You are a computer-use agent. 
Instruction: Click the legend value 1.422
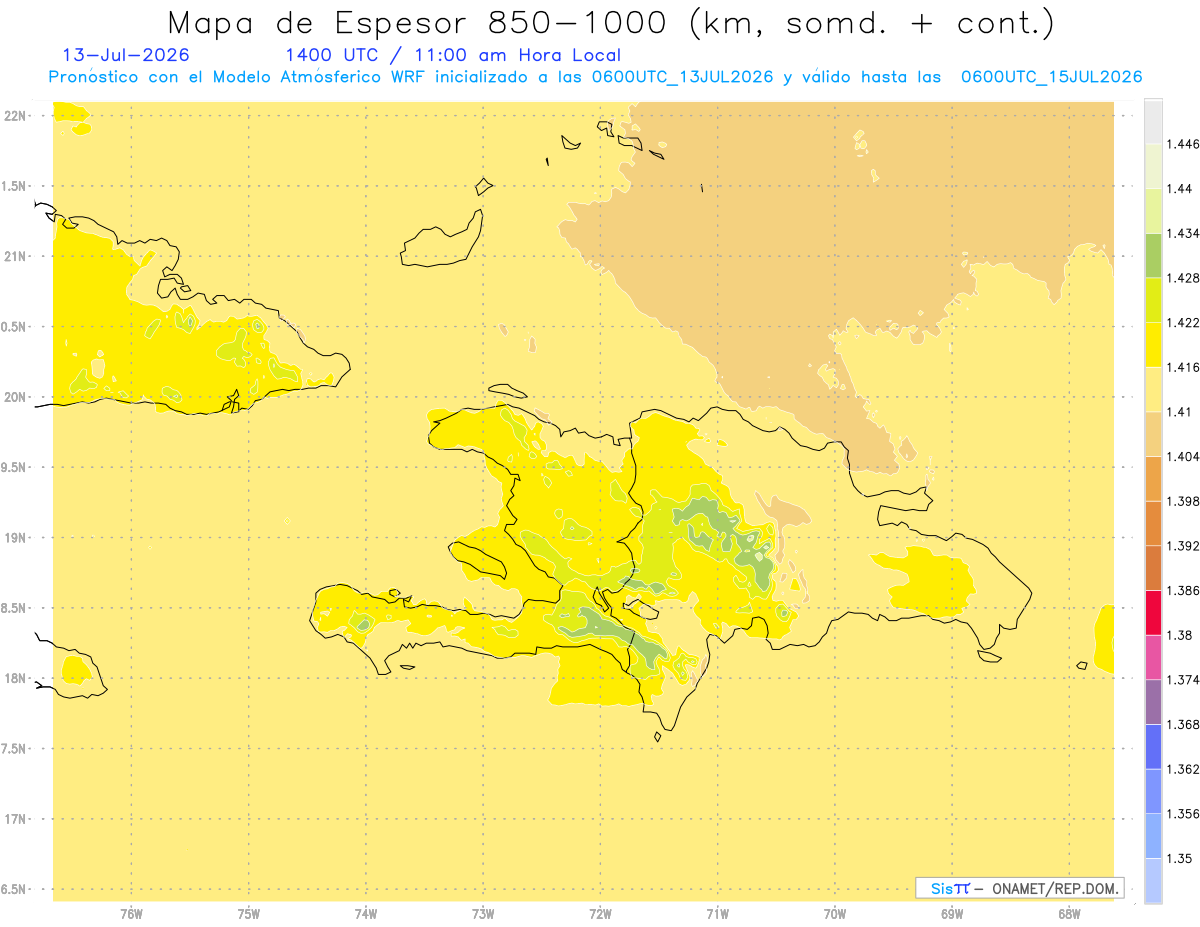click(1184, 323)
